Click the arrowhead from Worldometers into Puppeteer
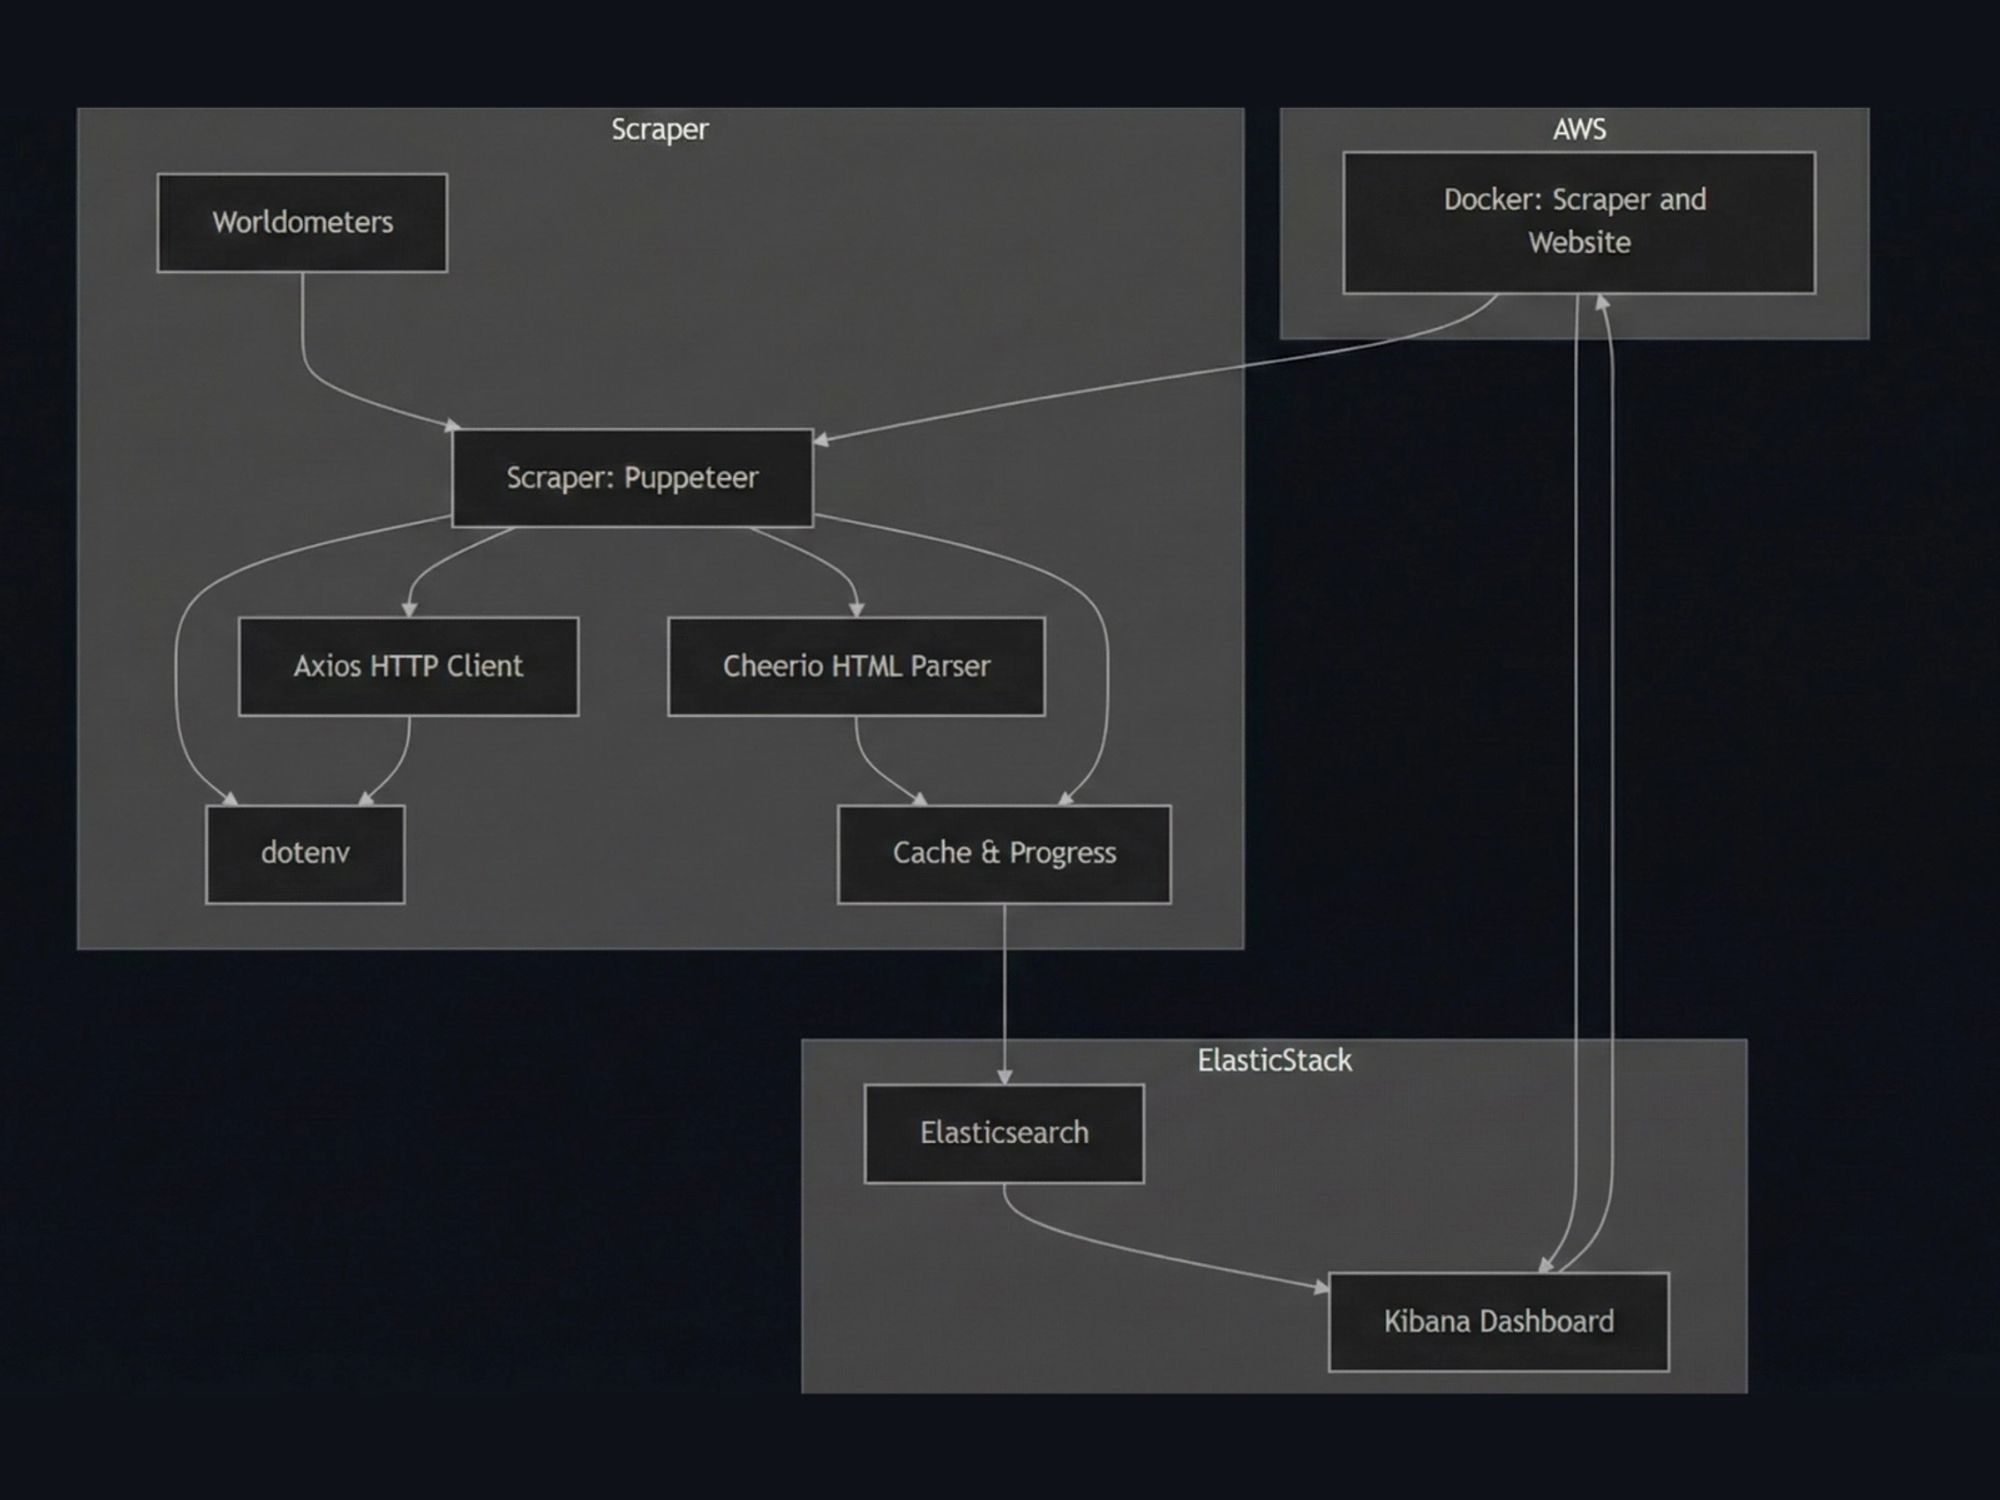Image resolution: width=2000 pixels, height=1500 pixels. [452, 426]
